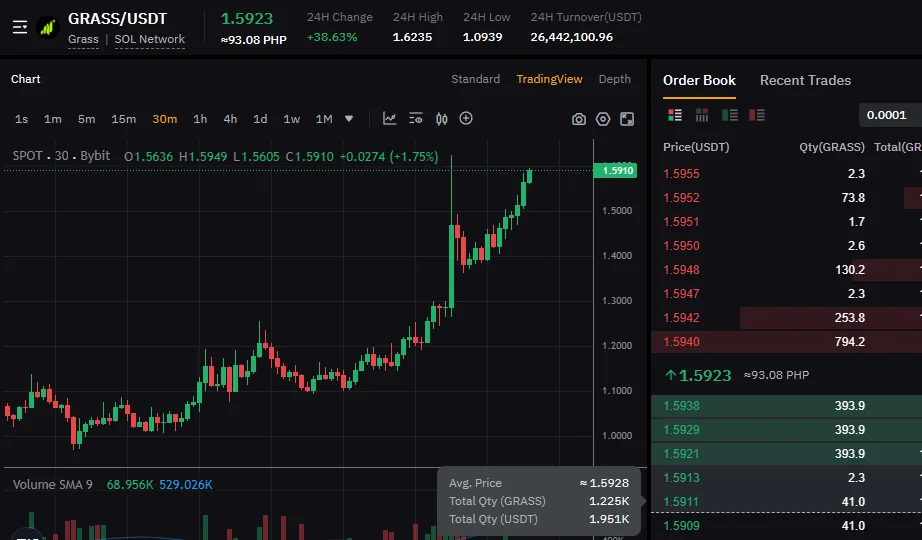Expand more timeframes dropdown arrow

click(349, 119)
